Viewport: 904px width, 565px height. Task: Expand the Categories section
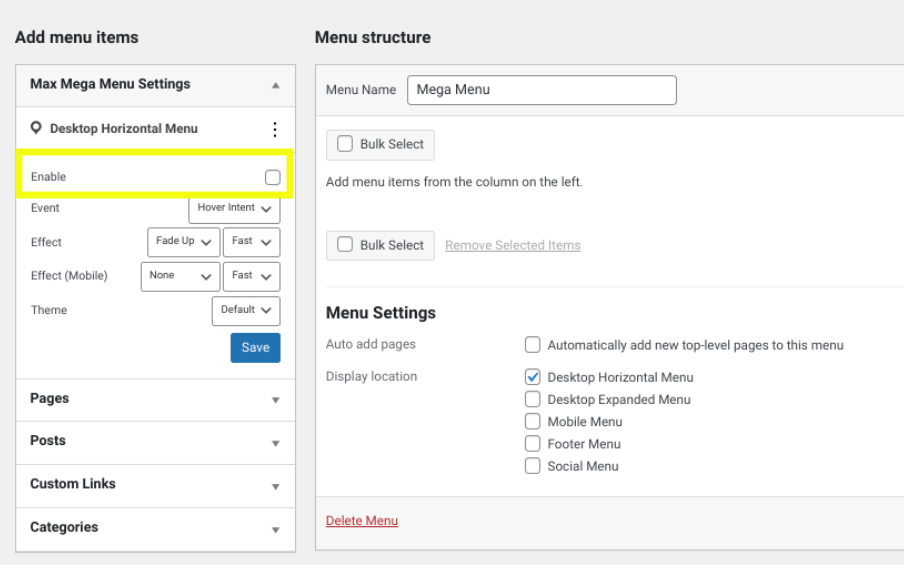156,529
